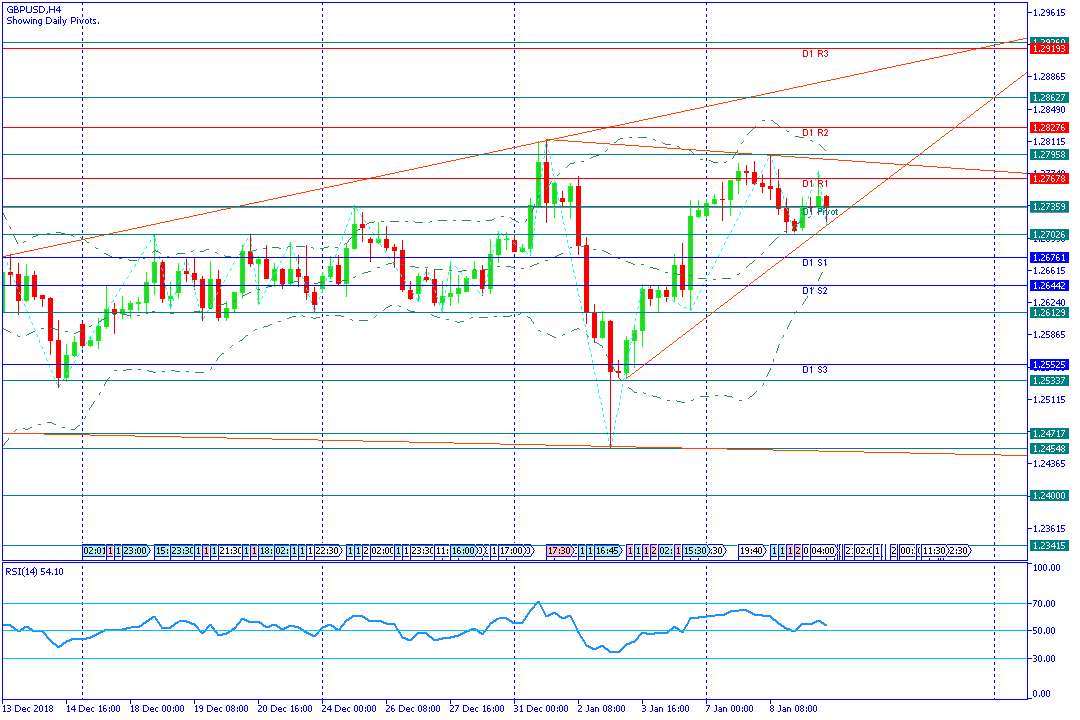This screenshot has width=1080, height=720.
Task: Click the red 1.27678 price tag
Action: pos(1049,179)
